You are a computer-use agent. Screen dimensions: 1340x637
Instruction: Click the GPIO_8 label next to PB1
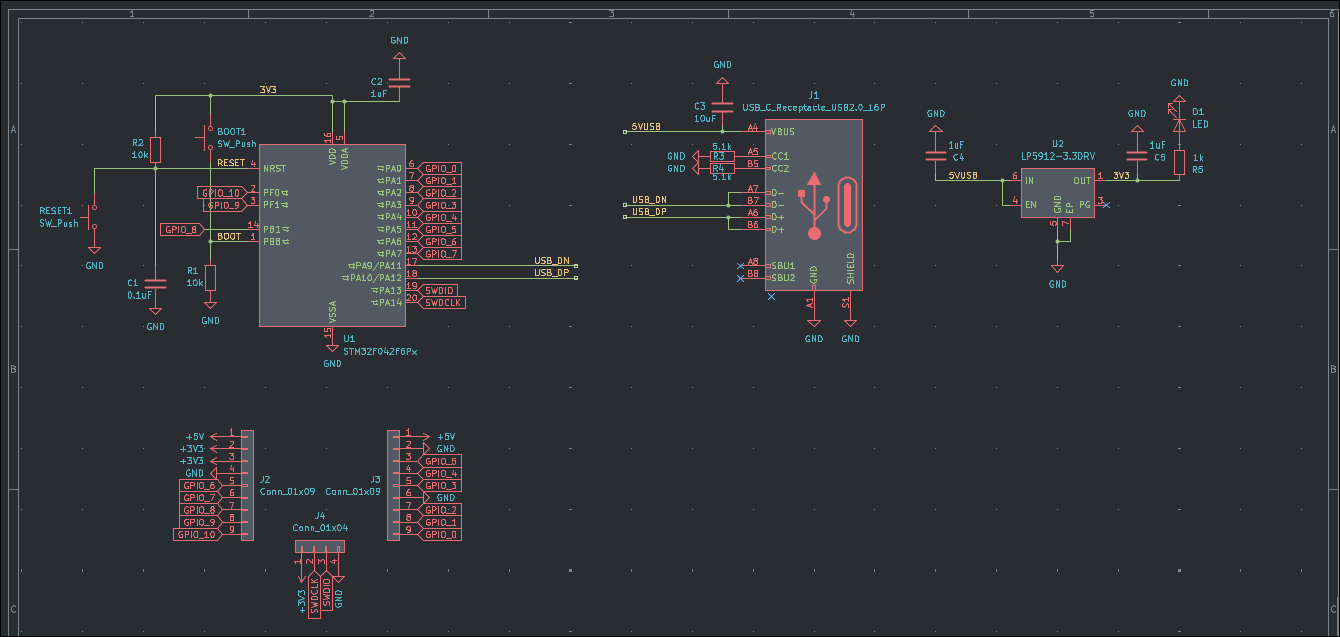182,230
